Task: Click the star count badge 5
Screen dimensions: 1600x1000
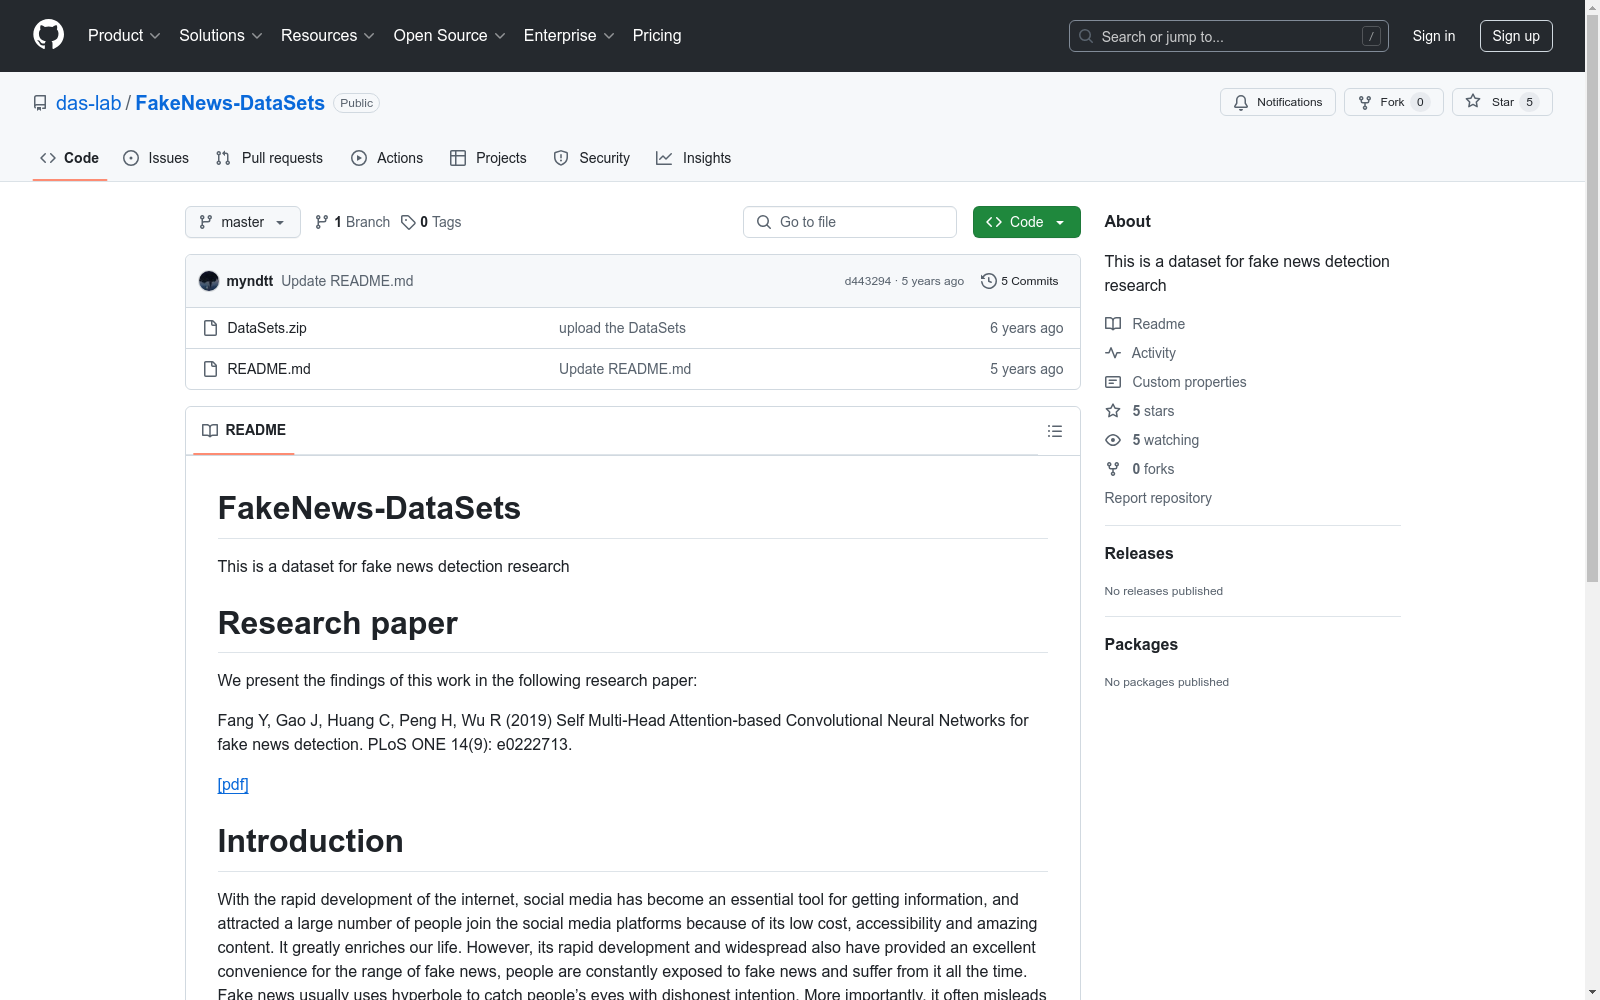Action: 1529,102
